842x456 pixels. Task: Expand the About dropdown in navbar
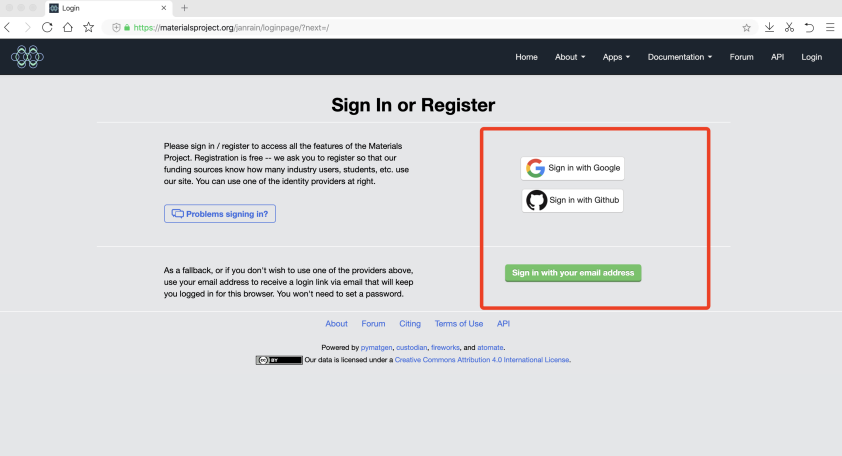tap(570, 57)
